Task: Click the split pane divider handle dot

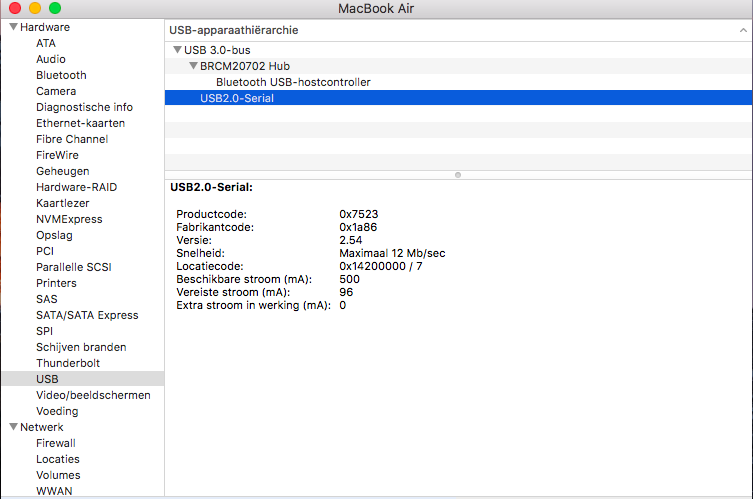Action: point(458,175)
